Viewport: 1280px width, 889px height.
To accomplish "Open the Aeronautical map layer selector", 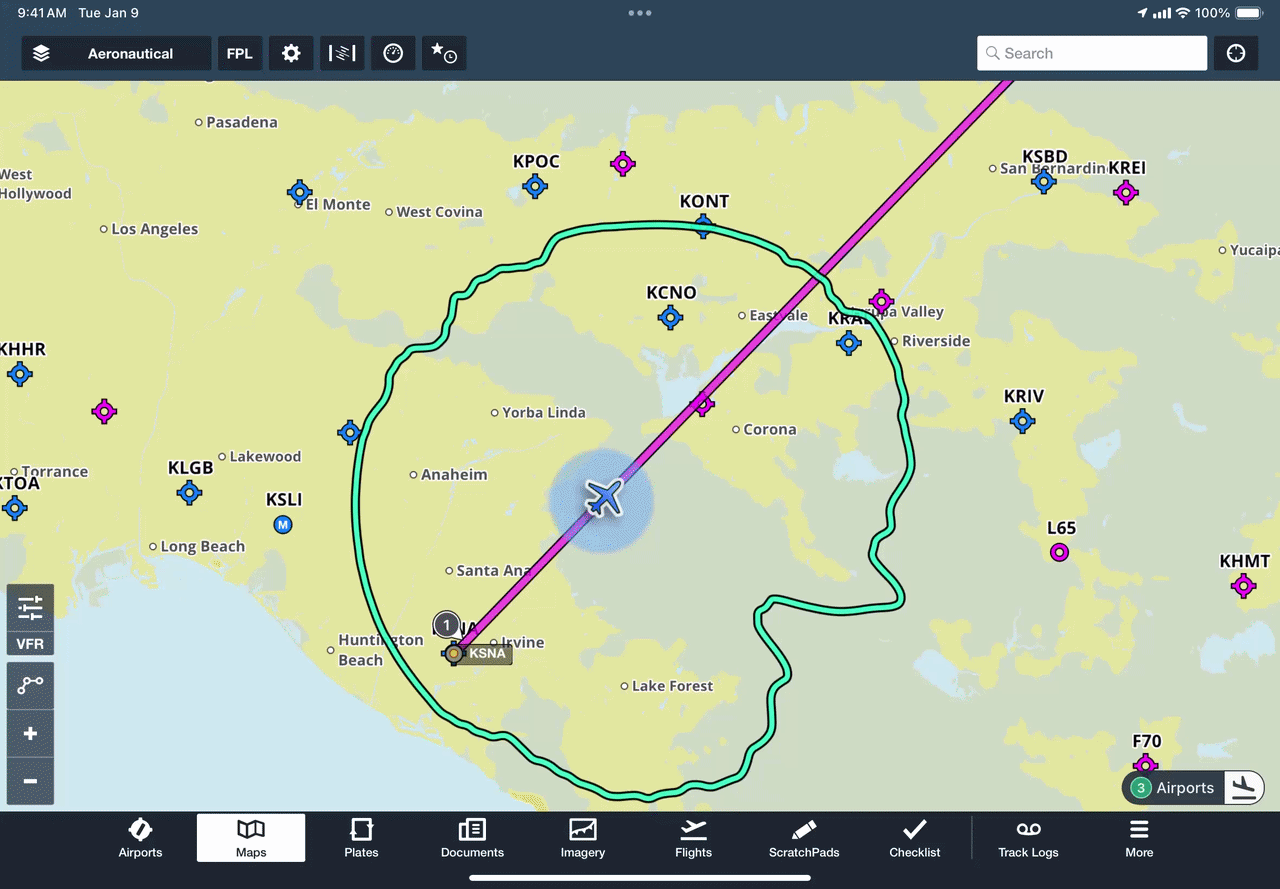I will (x=116, y=54).
